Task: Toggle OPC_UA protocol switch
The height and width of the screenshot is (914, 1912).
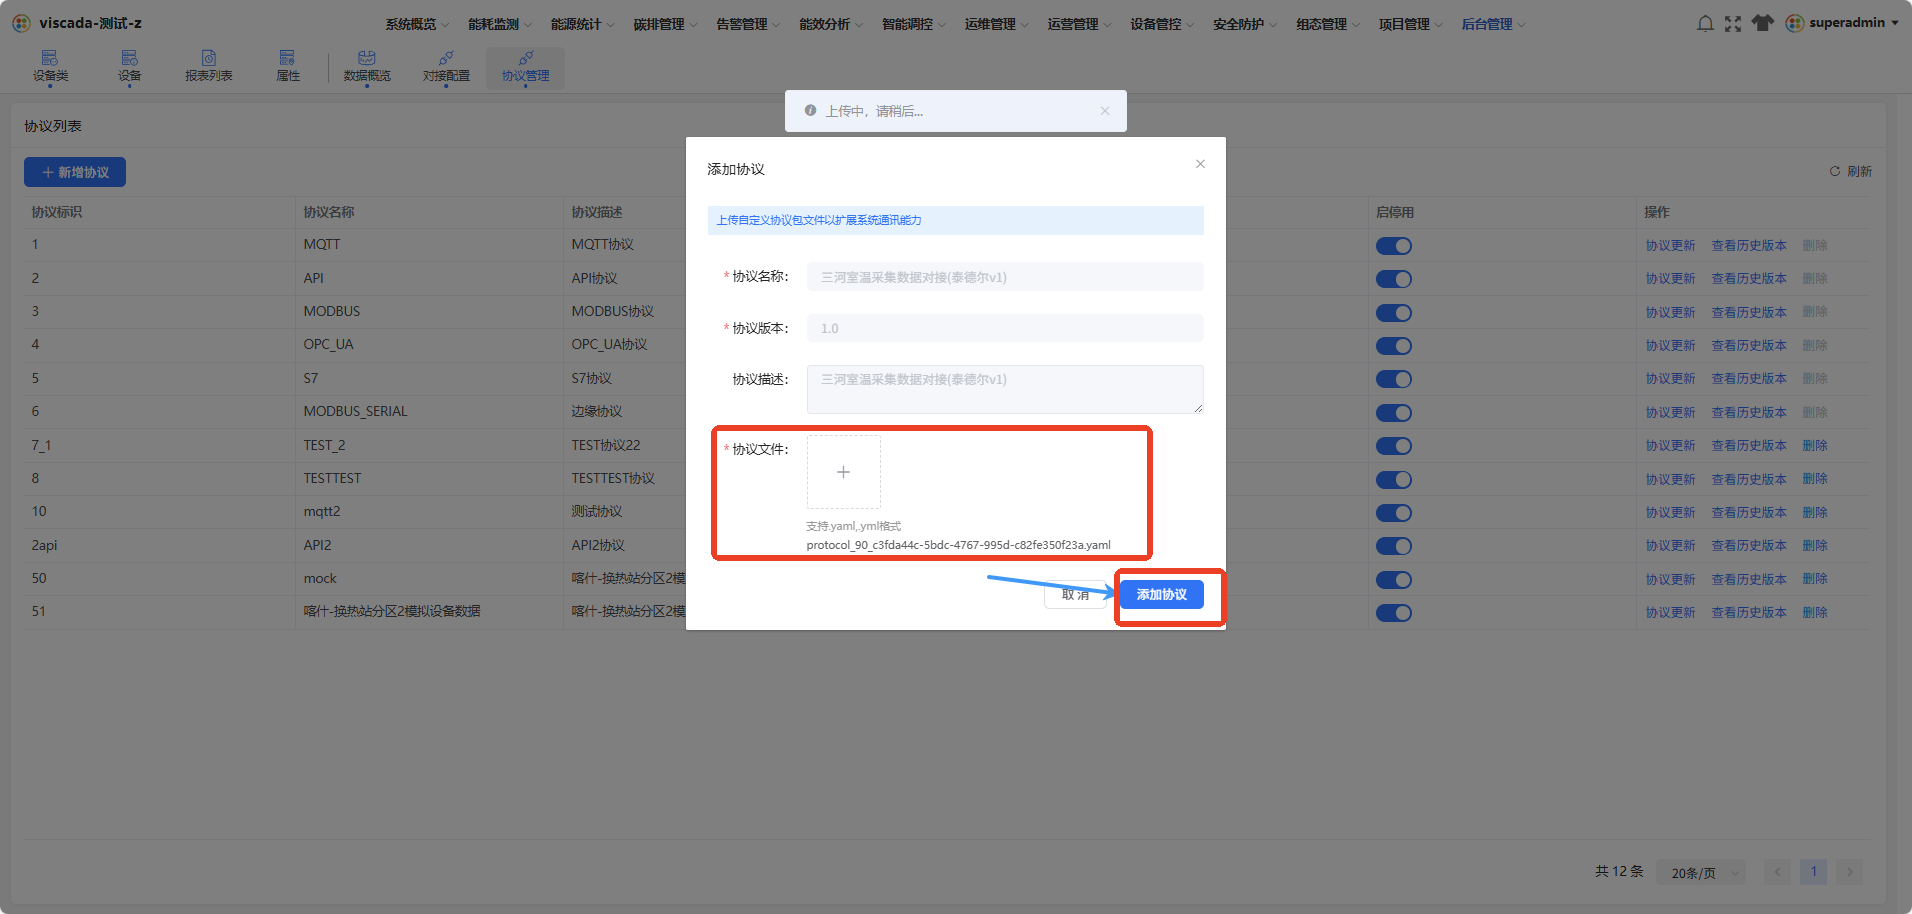Action: click(x=1393, y=346)
